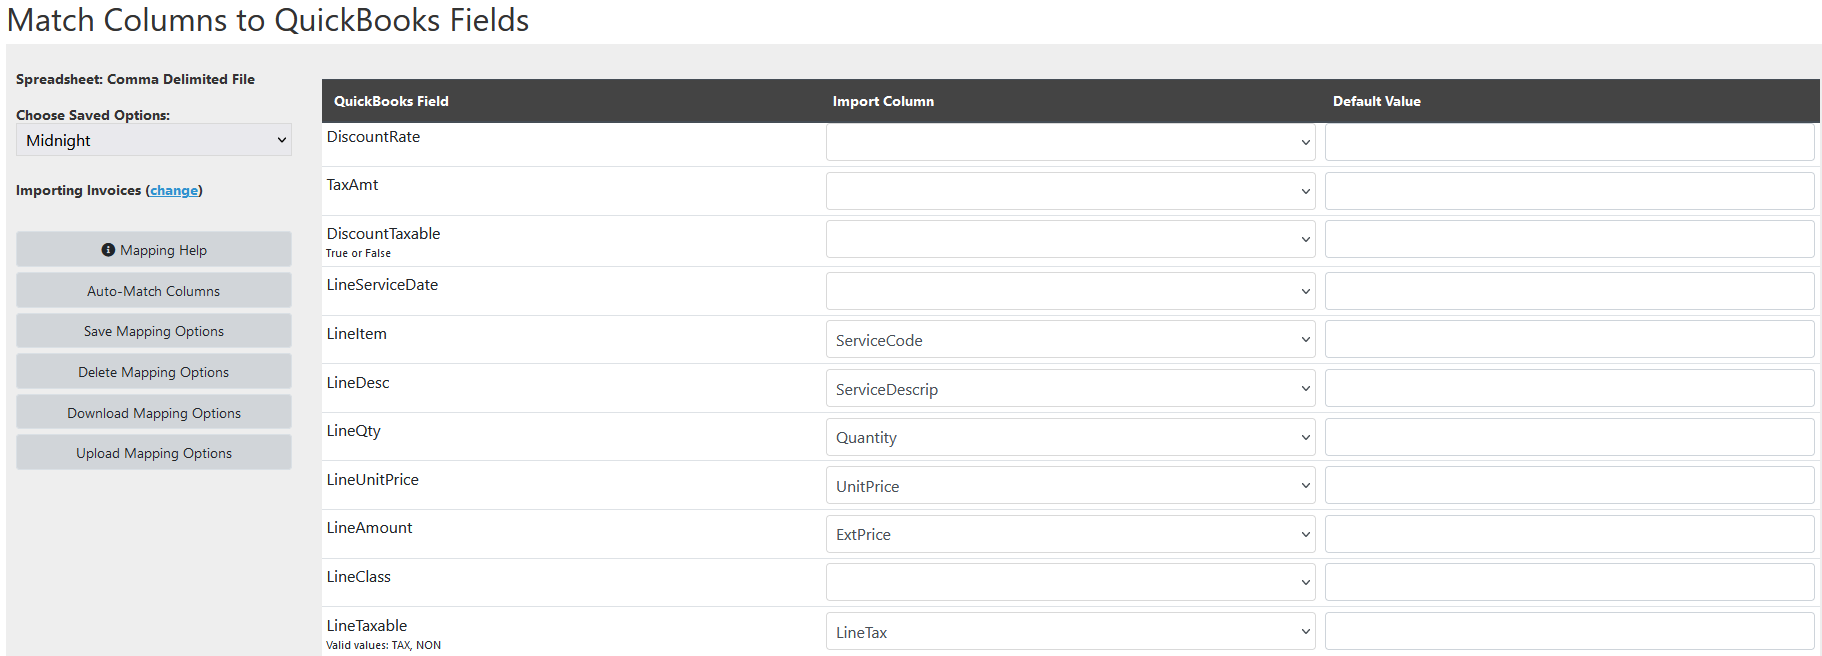Open the DiscountTaxable import column dropdown
Viewport: 1822px width, 656px height.
pyautogui.click(x=1071, y=239)
